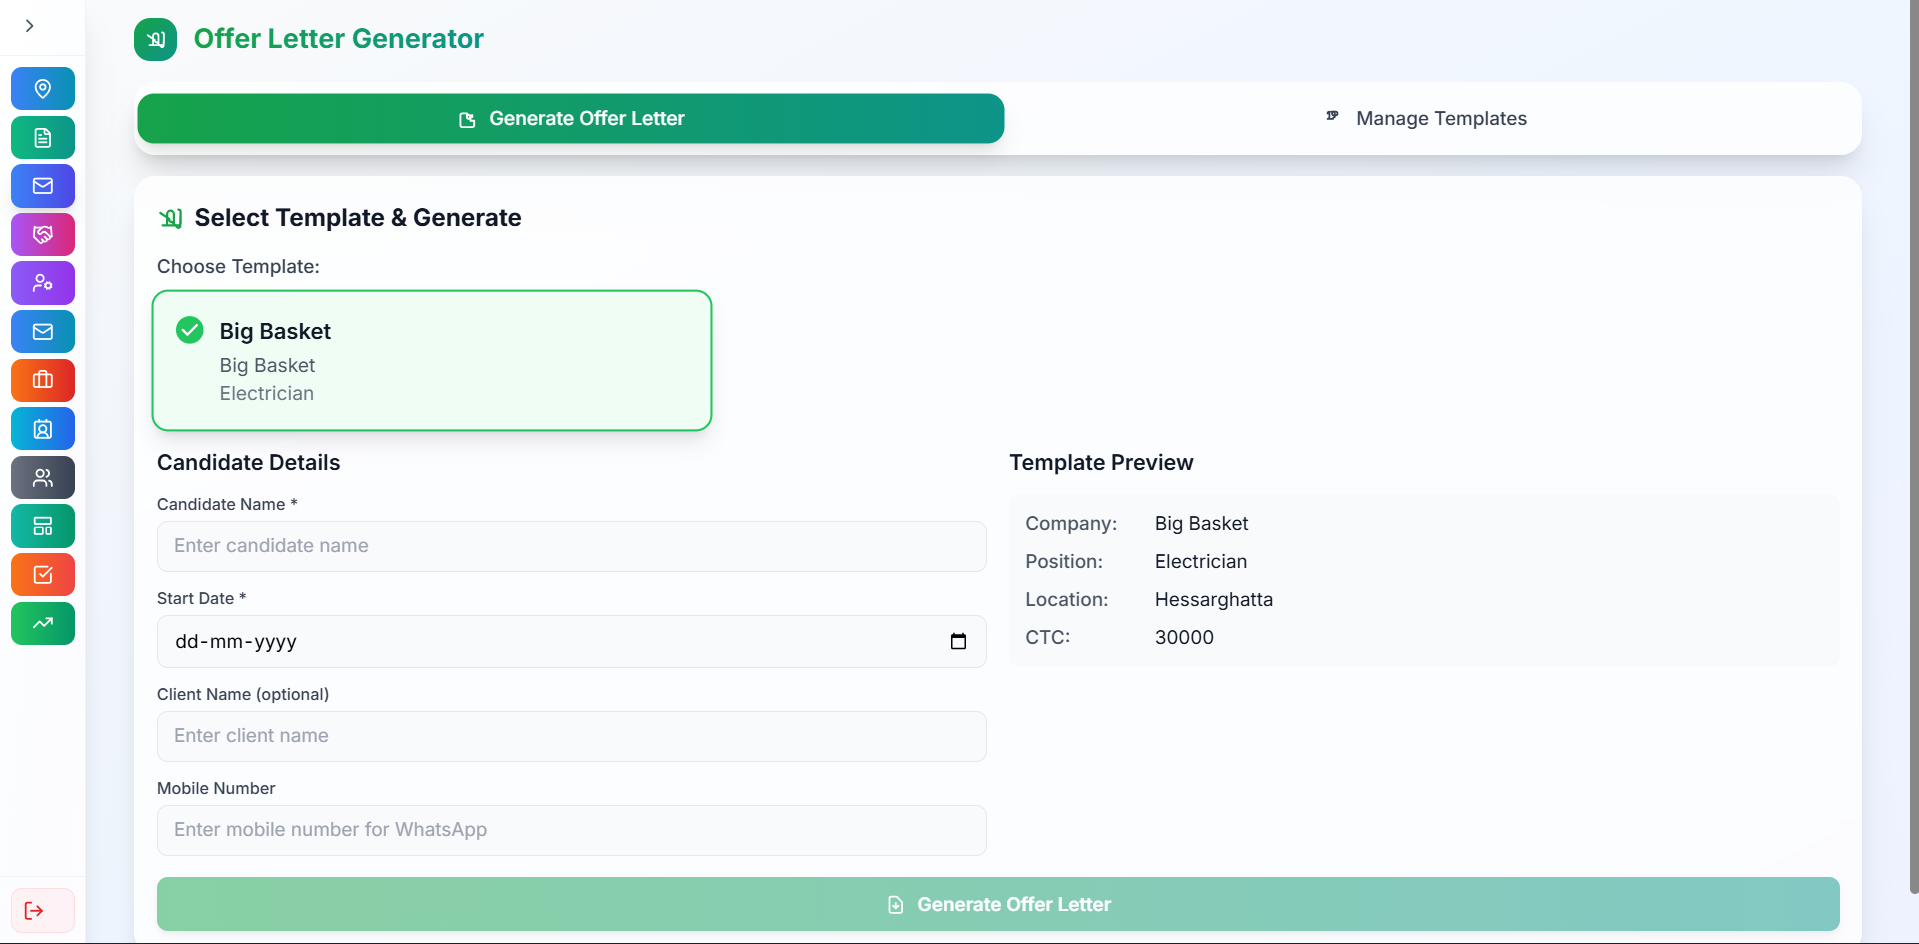
Task: Click the green document sidebar icon
Action: click(43, 138)
